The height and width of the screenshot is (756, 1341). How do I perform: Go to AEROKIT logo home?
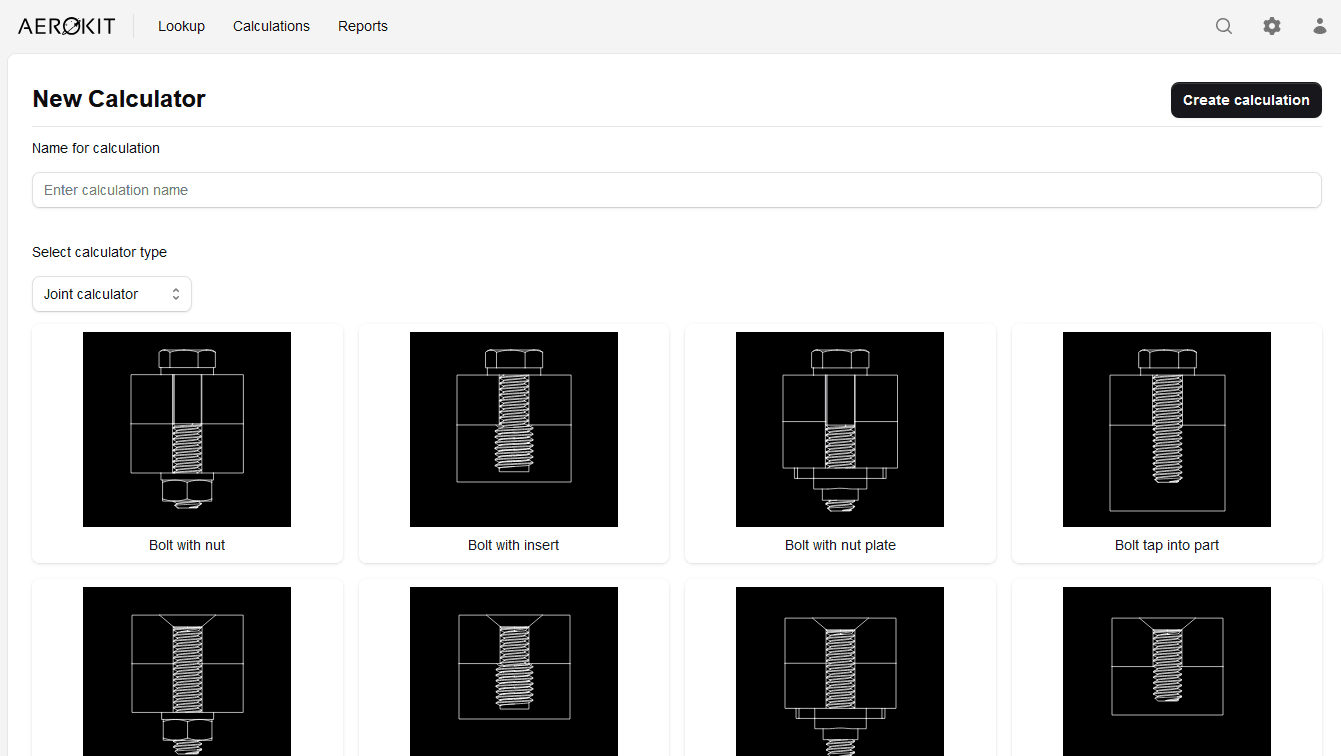66,26
